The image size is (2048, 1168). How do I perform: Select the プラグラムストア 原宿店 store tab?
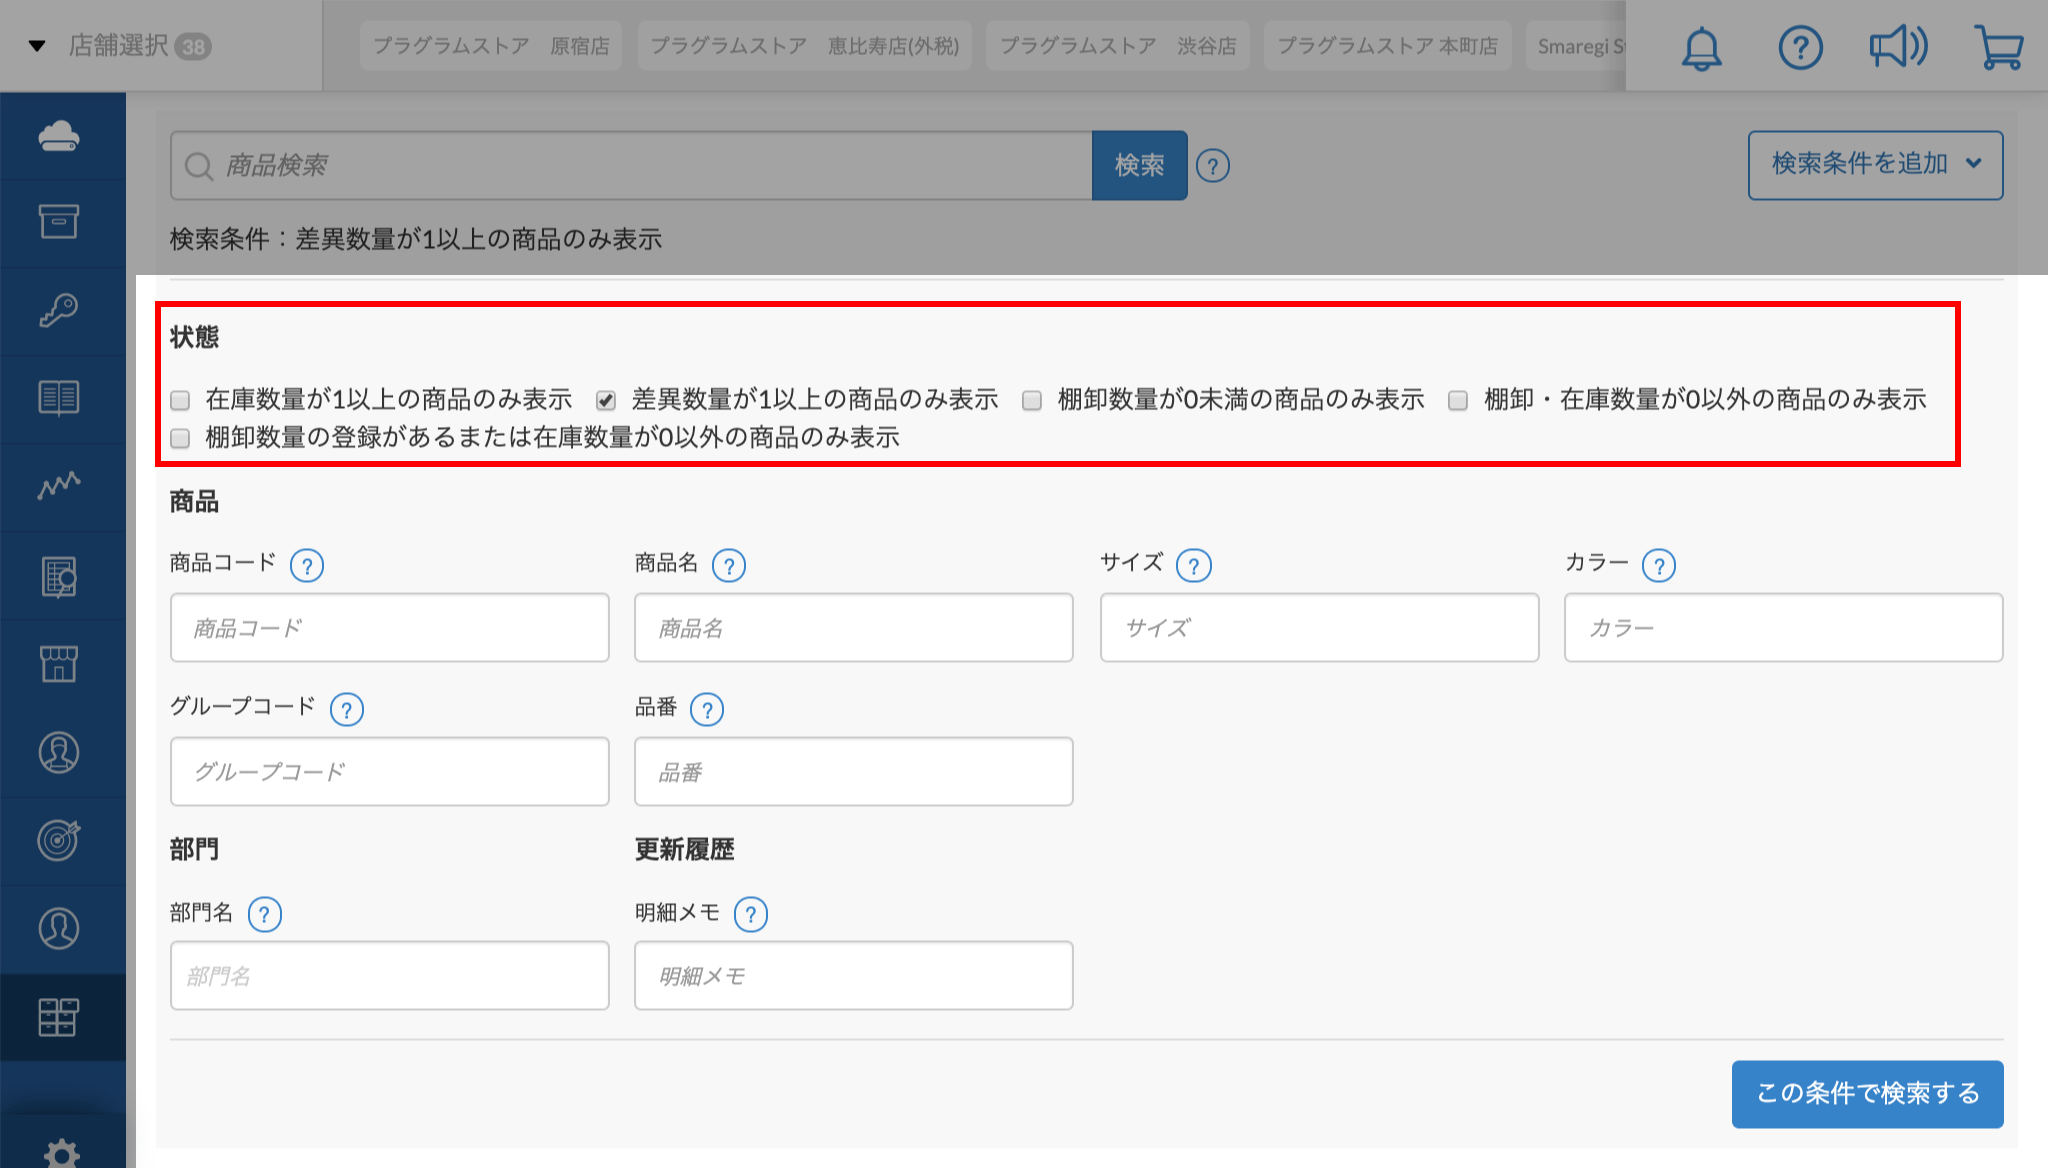click(491, 46)
